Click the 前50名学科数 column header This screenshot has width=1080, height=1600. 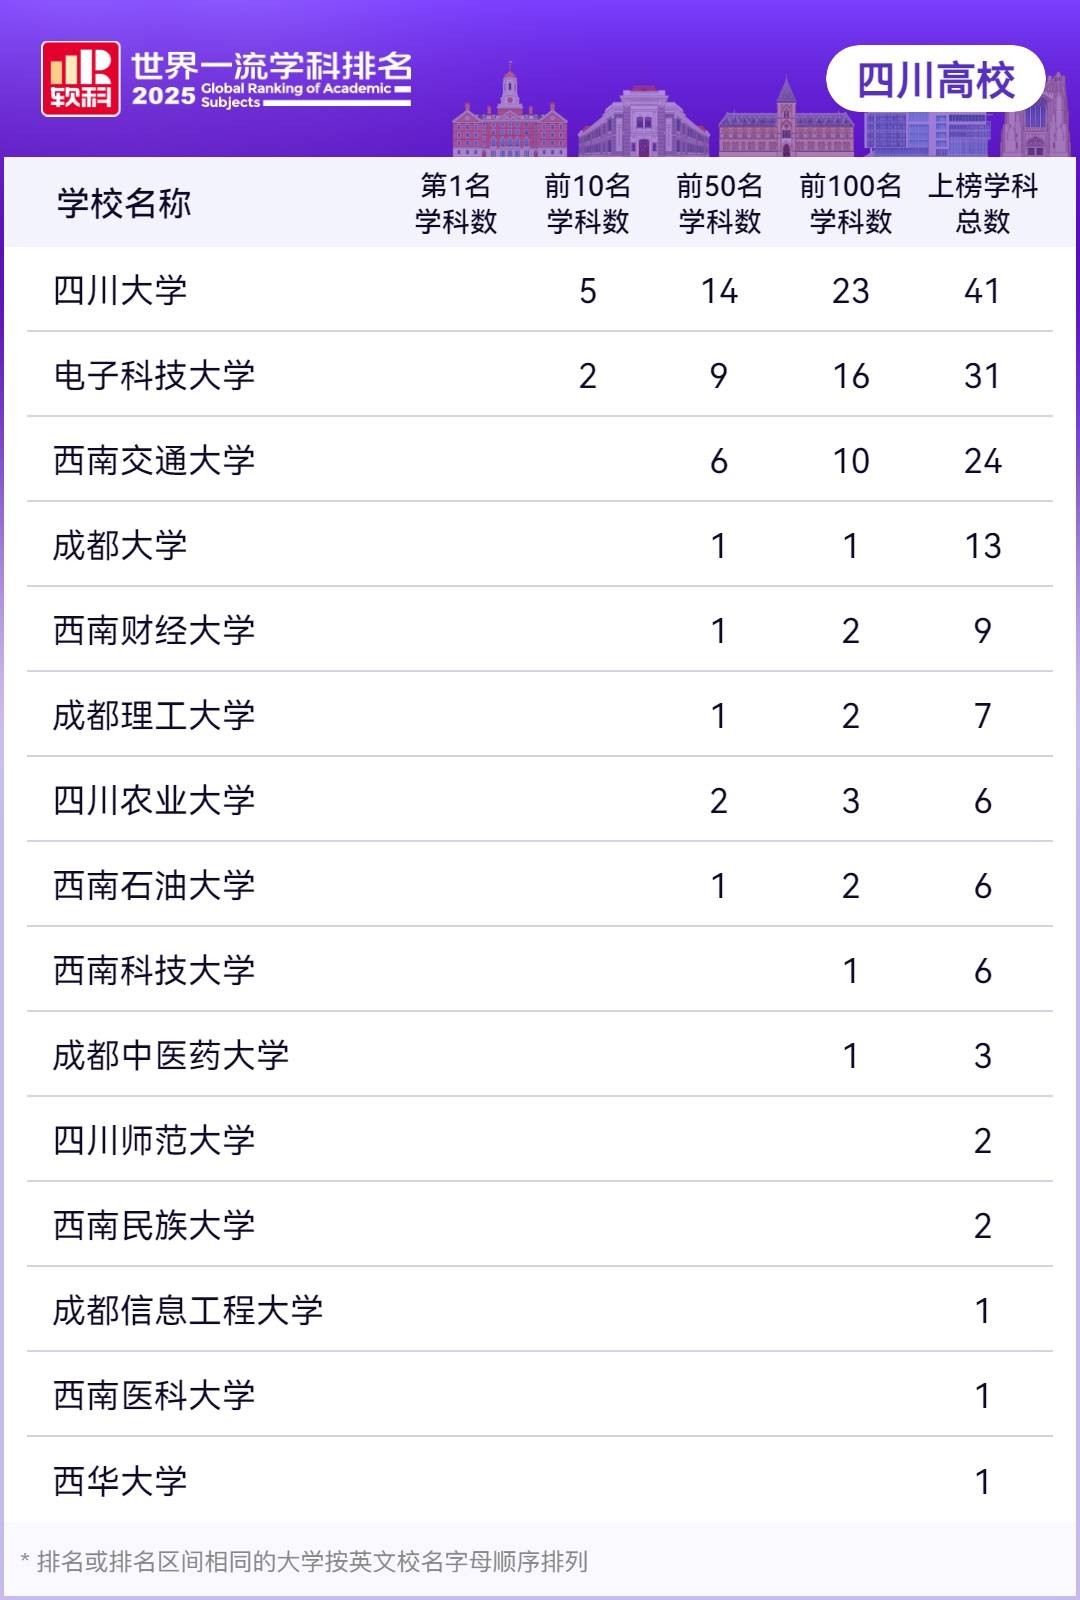coord(719,203)
